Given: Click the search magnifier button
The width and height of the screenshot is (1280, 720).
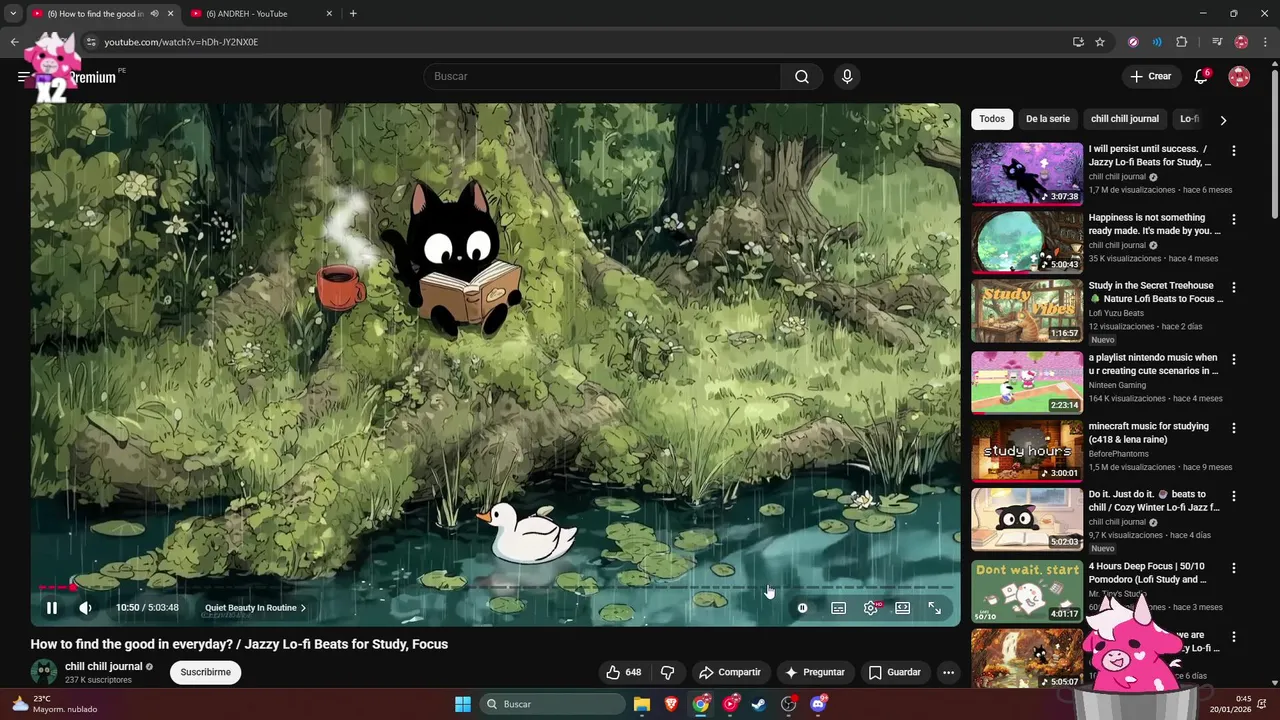Looking at the screenshot, I should coord(802,76).
